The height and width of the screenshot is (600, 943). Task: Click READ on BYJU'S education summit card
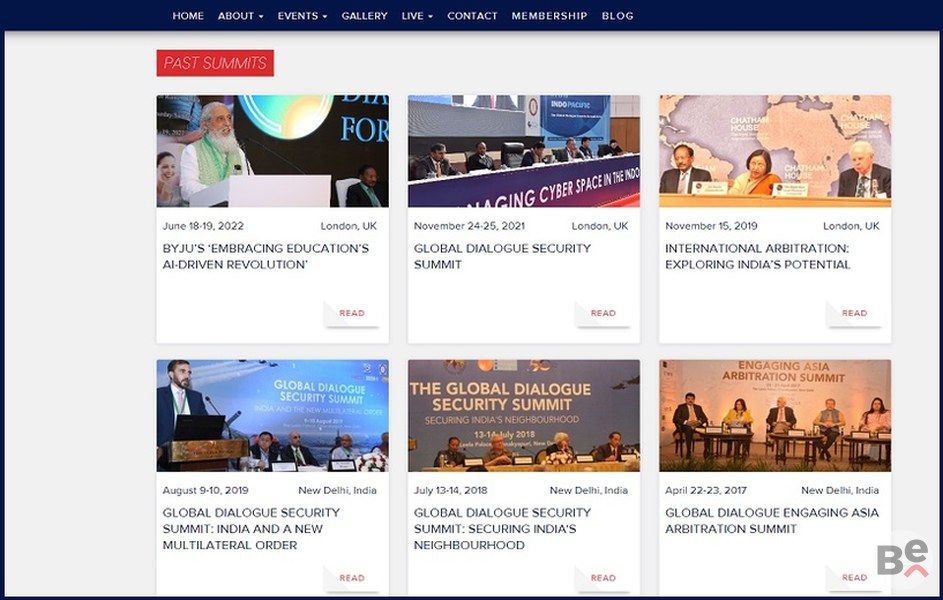tap(352, 313)
